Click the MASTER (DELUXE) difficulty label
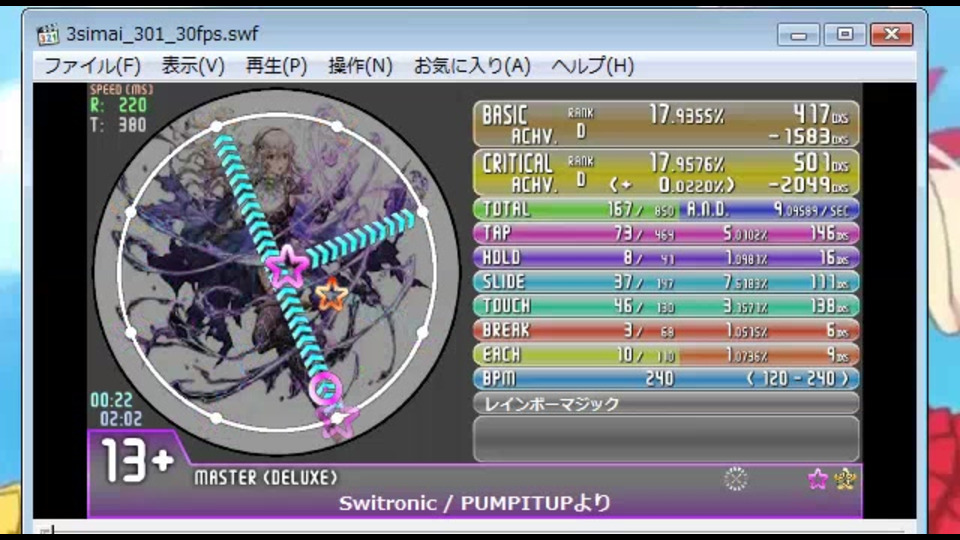 266,478
